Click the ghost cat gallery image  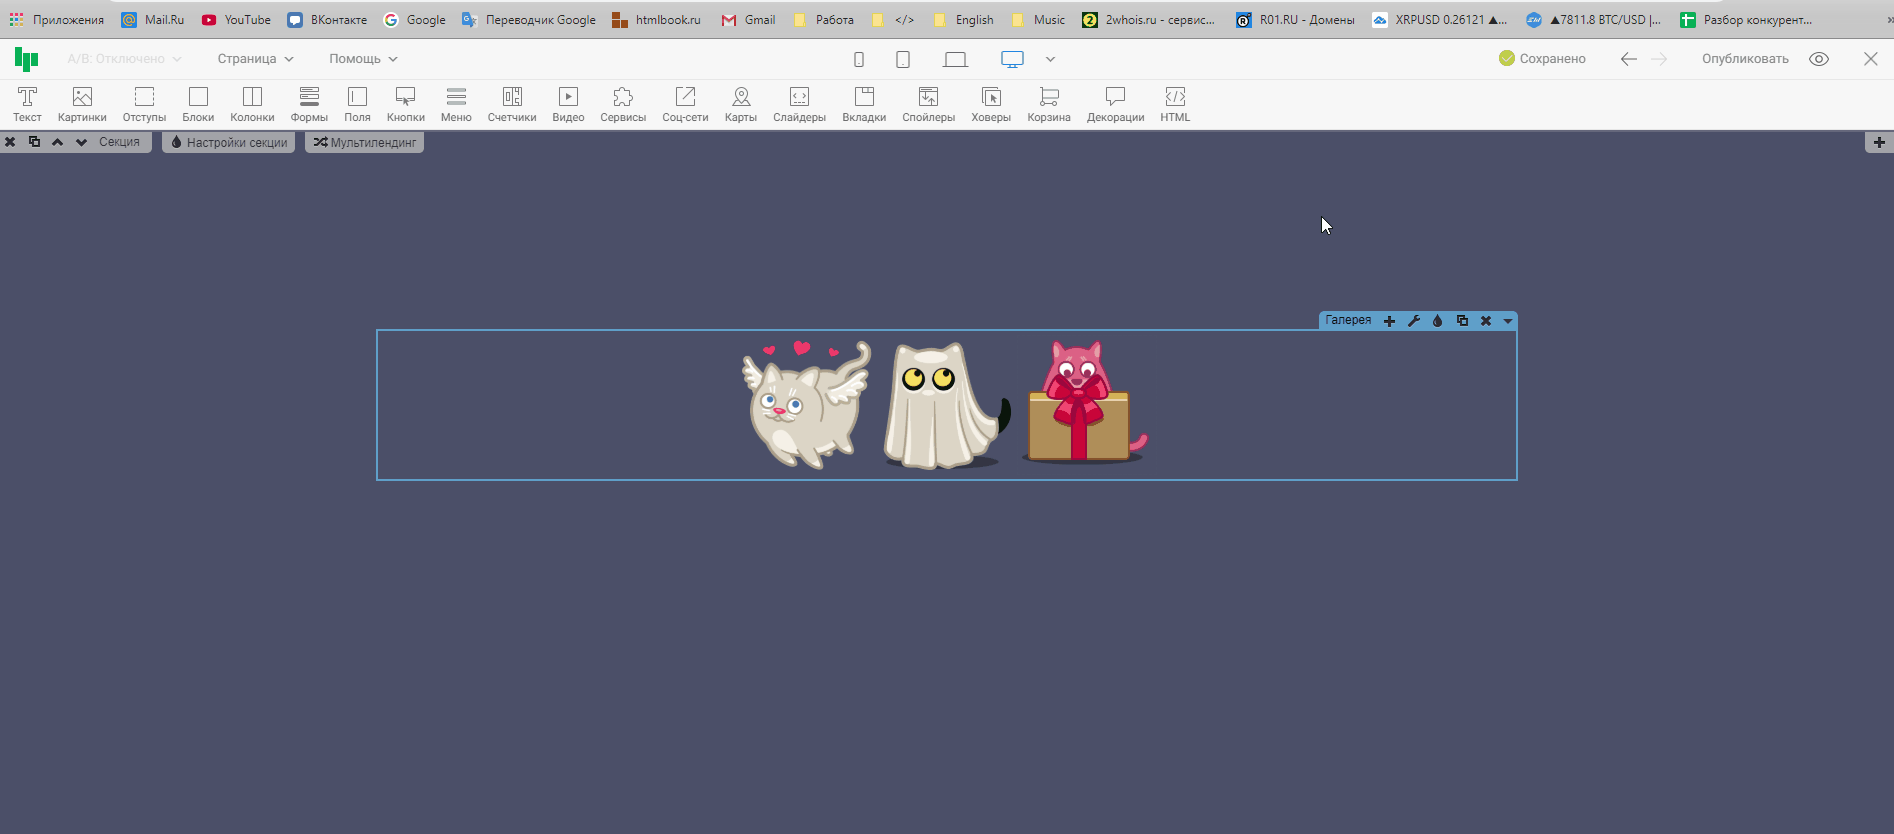[x=942, y=406]
